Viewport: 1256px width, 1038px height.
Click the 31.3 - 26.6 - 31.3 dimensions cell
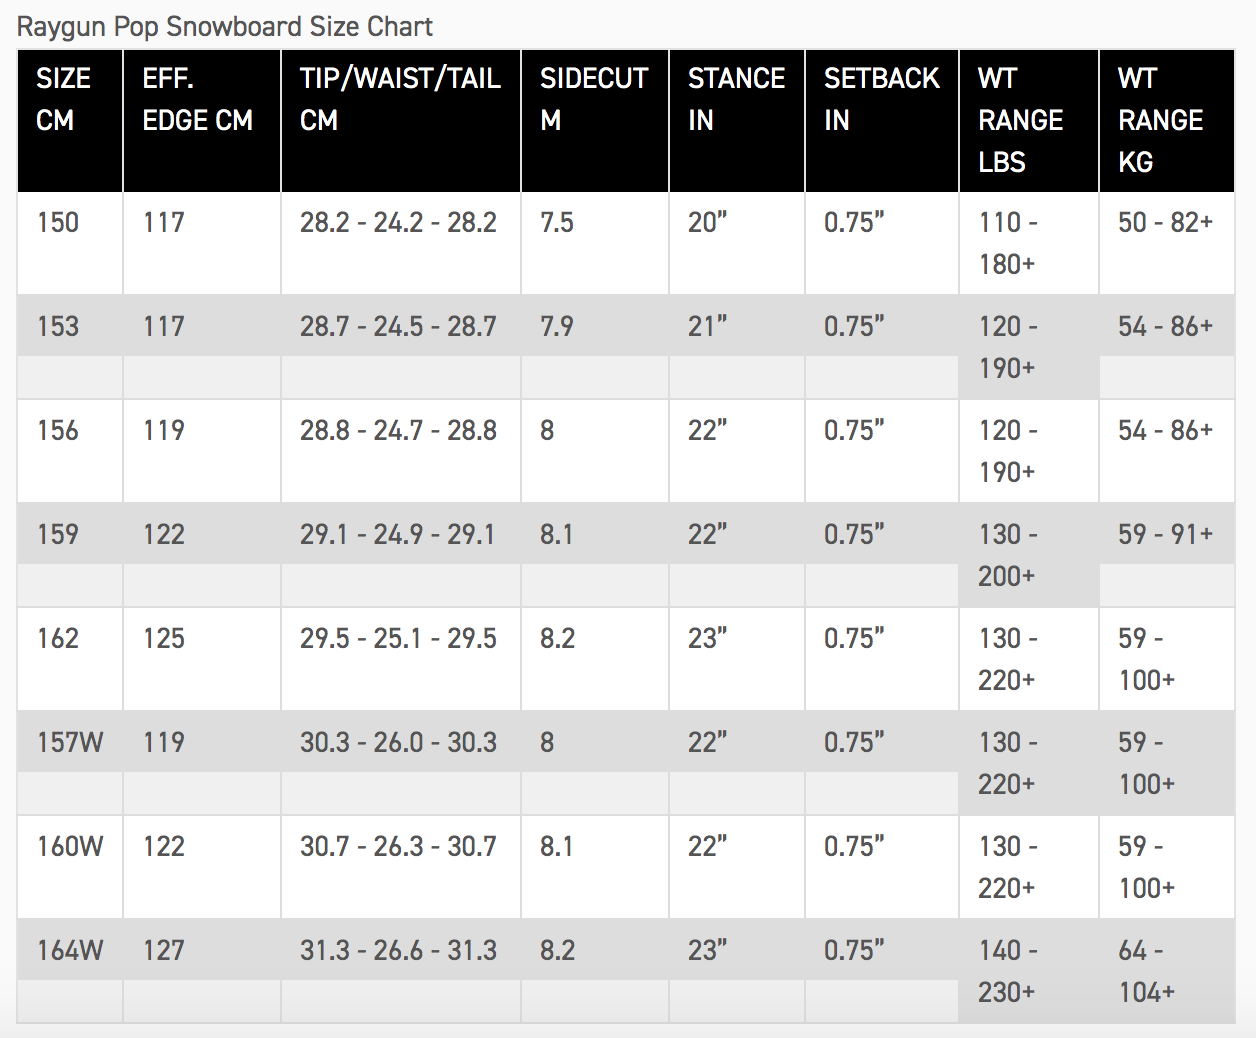pos(398,950)
